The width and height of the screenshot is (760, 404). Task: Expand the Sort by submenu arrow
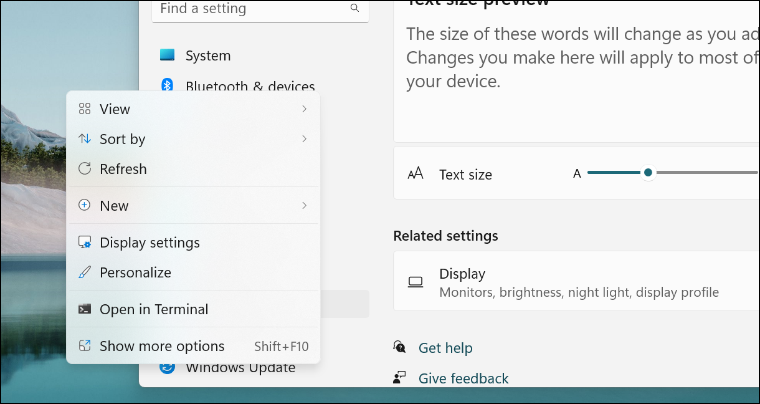tap(304, 139)
